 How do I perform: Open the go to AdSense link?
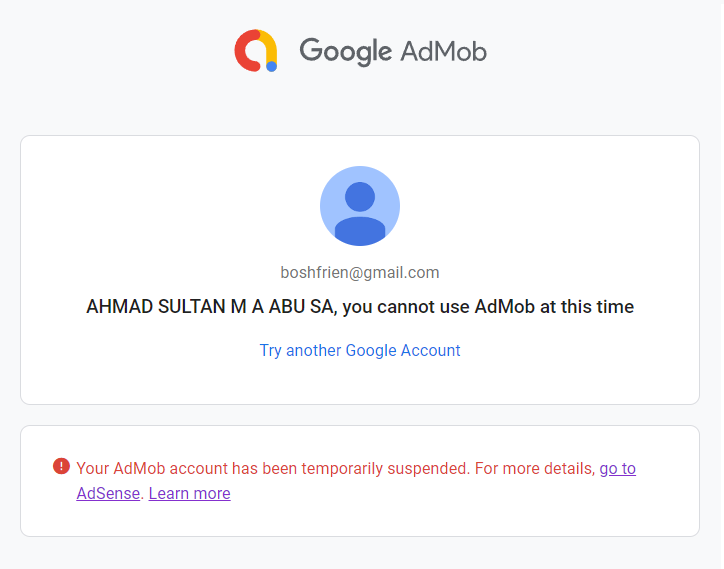pos(617,468)
